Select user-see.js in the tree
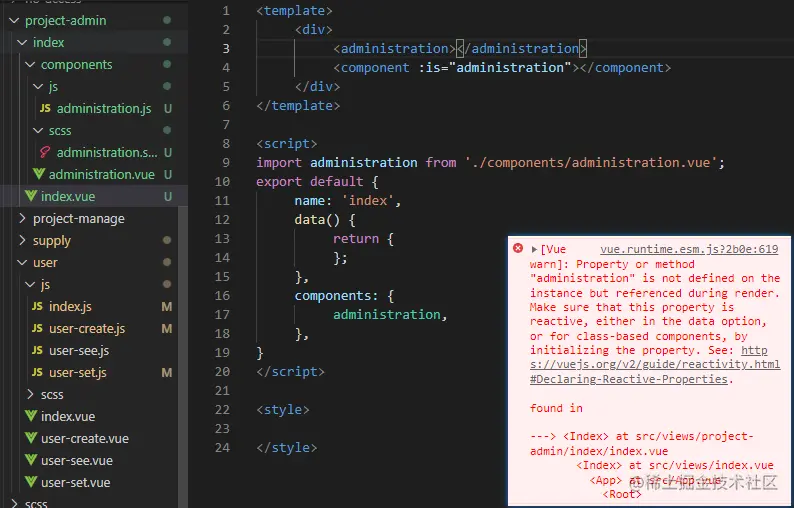The height and width of the screenshot is (508, 794). tap(79, 350)
